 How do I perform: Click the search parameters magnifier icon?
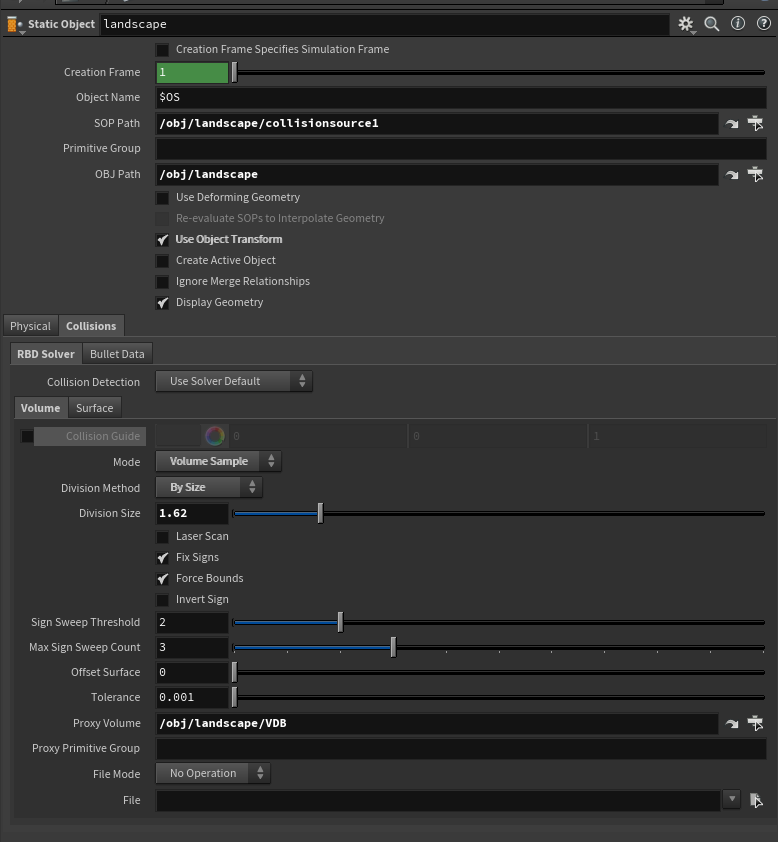pos(711,24)
